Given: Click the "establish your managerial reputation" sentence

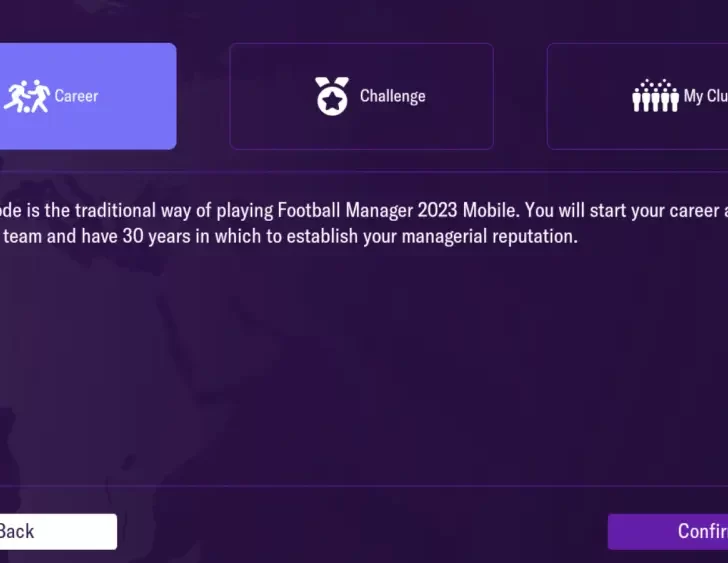Looking at the screenshot, I should [x=450, y=237].
